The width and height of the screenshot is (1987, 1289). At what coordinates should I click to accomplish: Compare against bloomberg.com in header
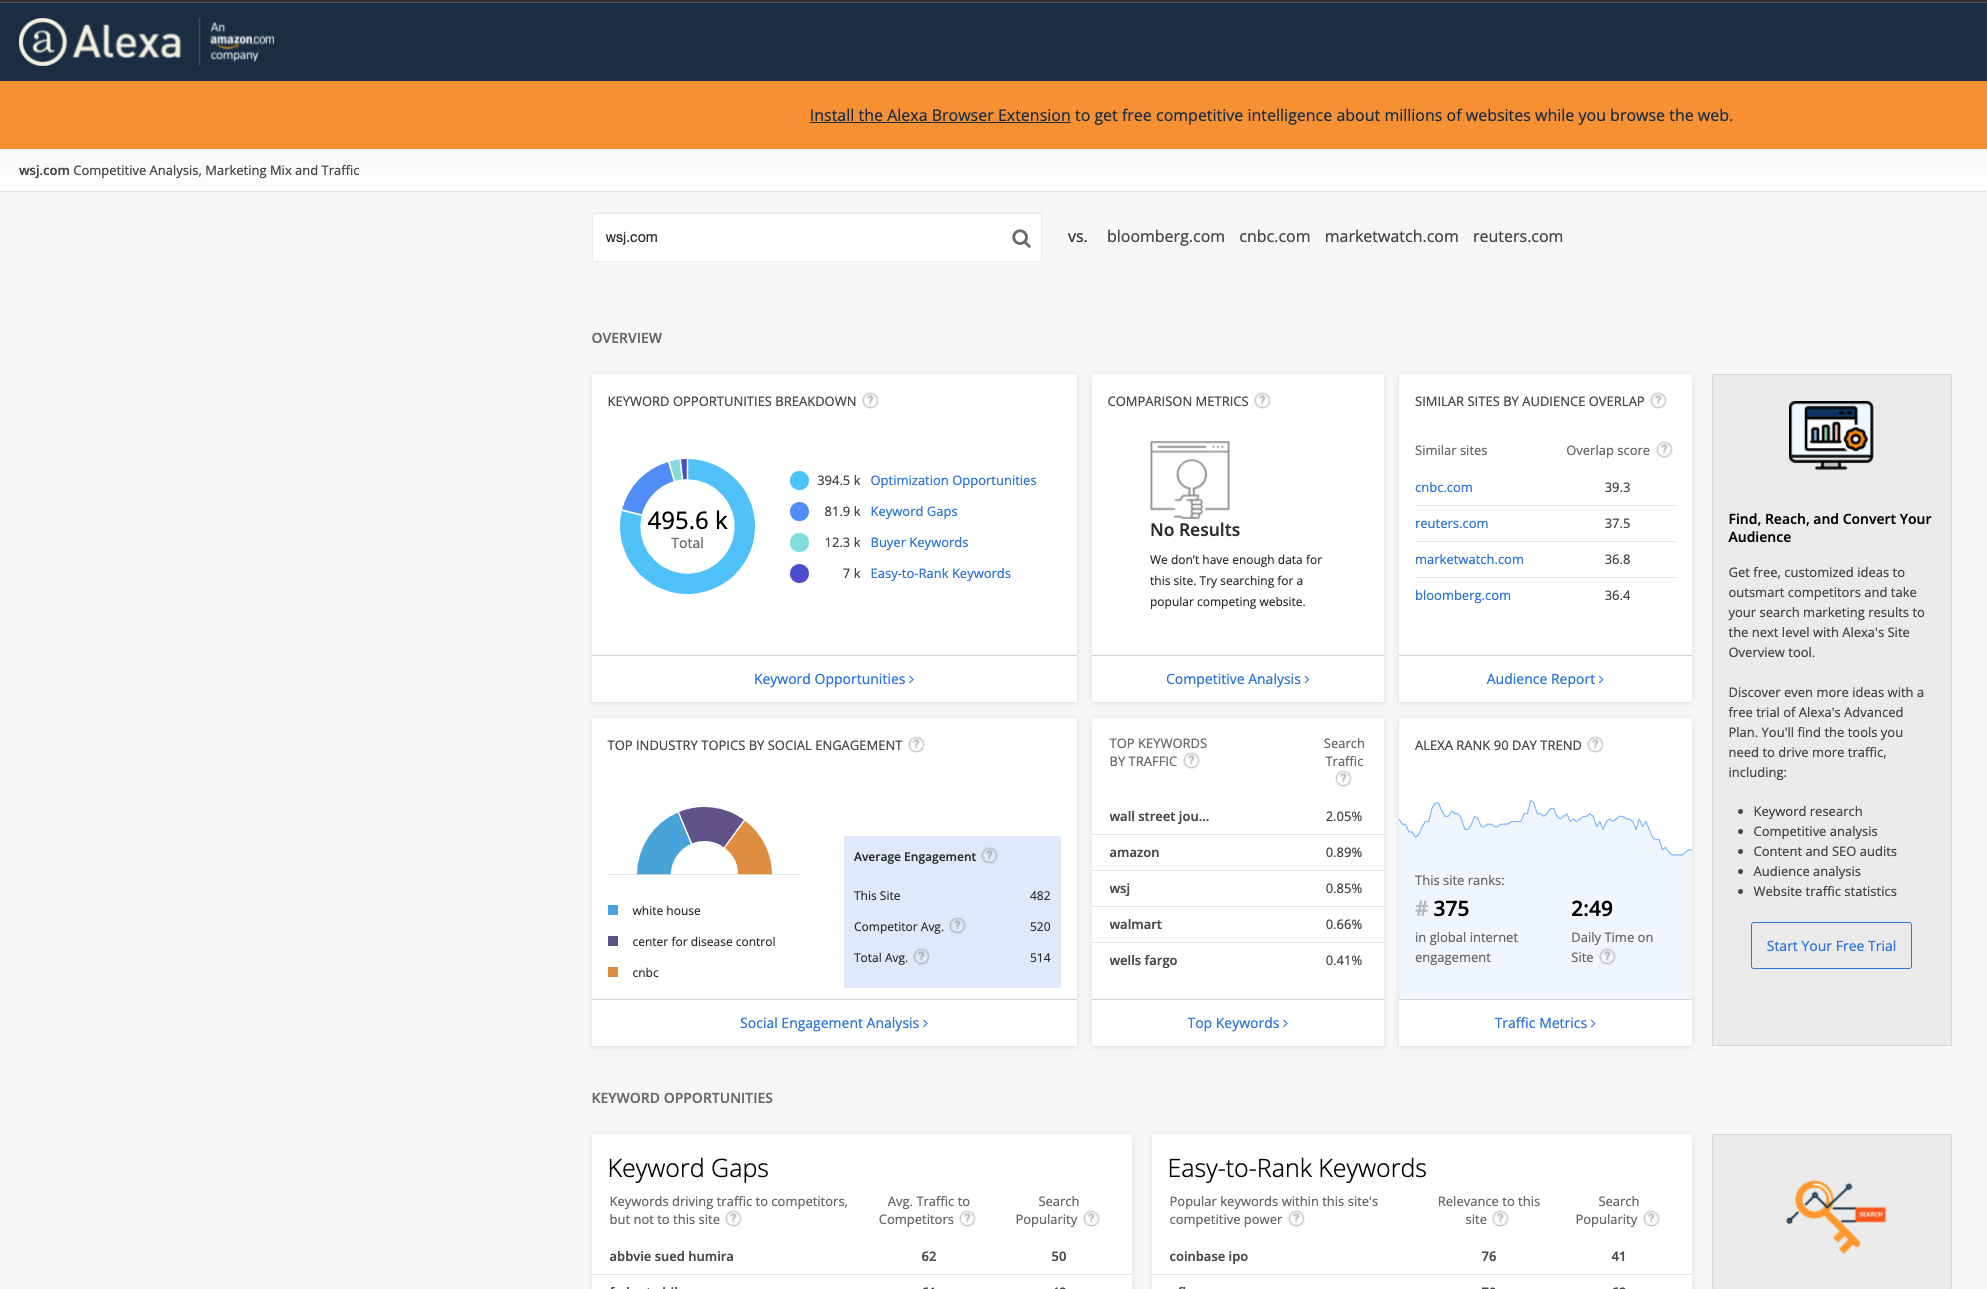[1166, 237]
